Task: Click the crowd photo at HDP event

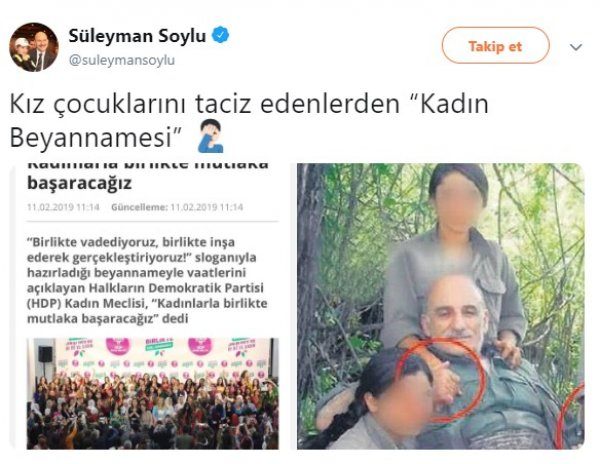Action: [153, 394]
